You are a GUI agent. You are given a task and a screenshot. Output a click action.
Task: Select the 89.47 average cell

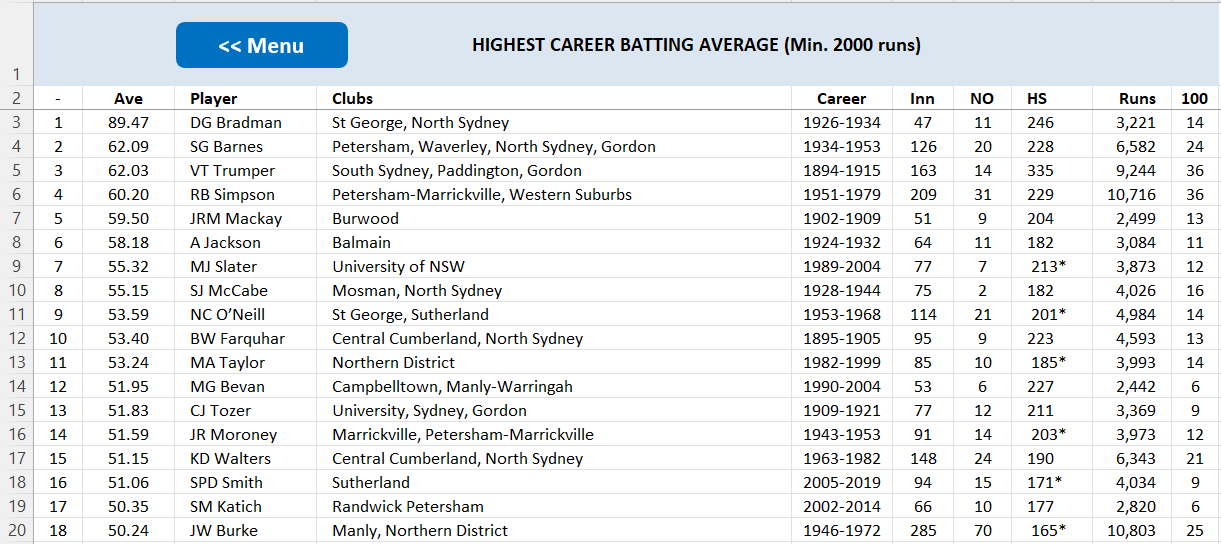tap(128, 122)
